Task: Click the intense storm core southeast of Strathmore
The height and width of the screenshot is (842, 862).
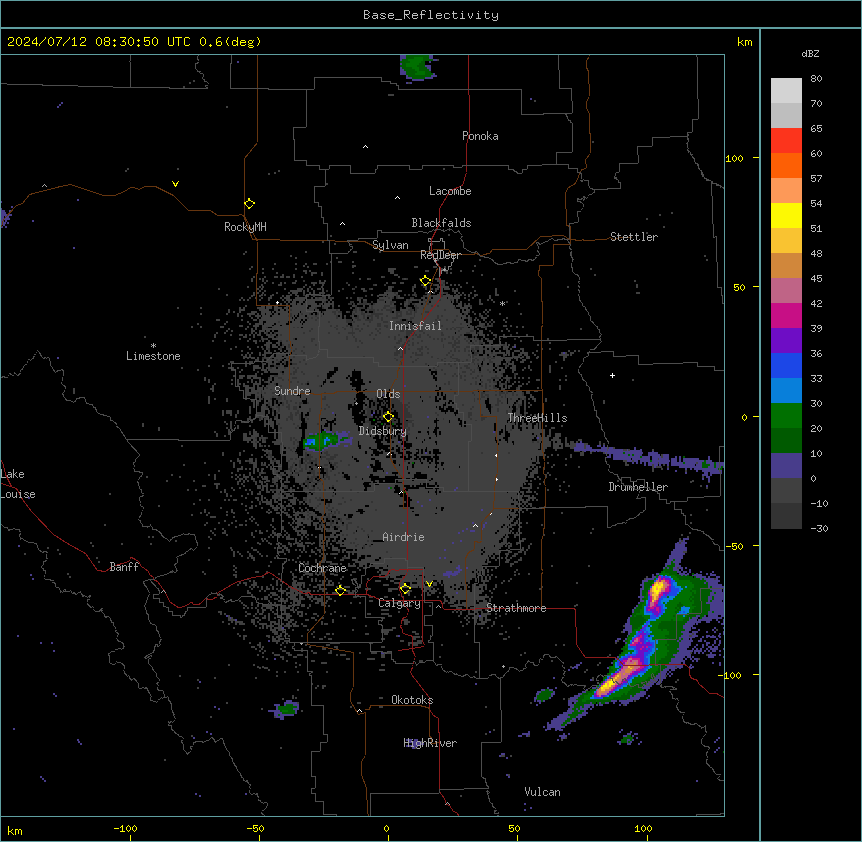Action: (x=621, y=676)
